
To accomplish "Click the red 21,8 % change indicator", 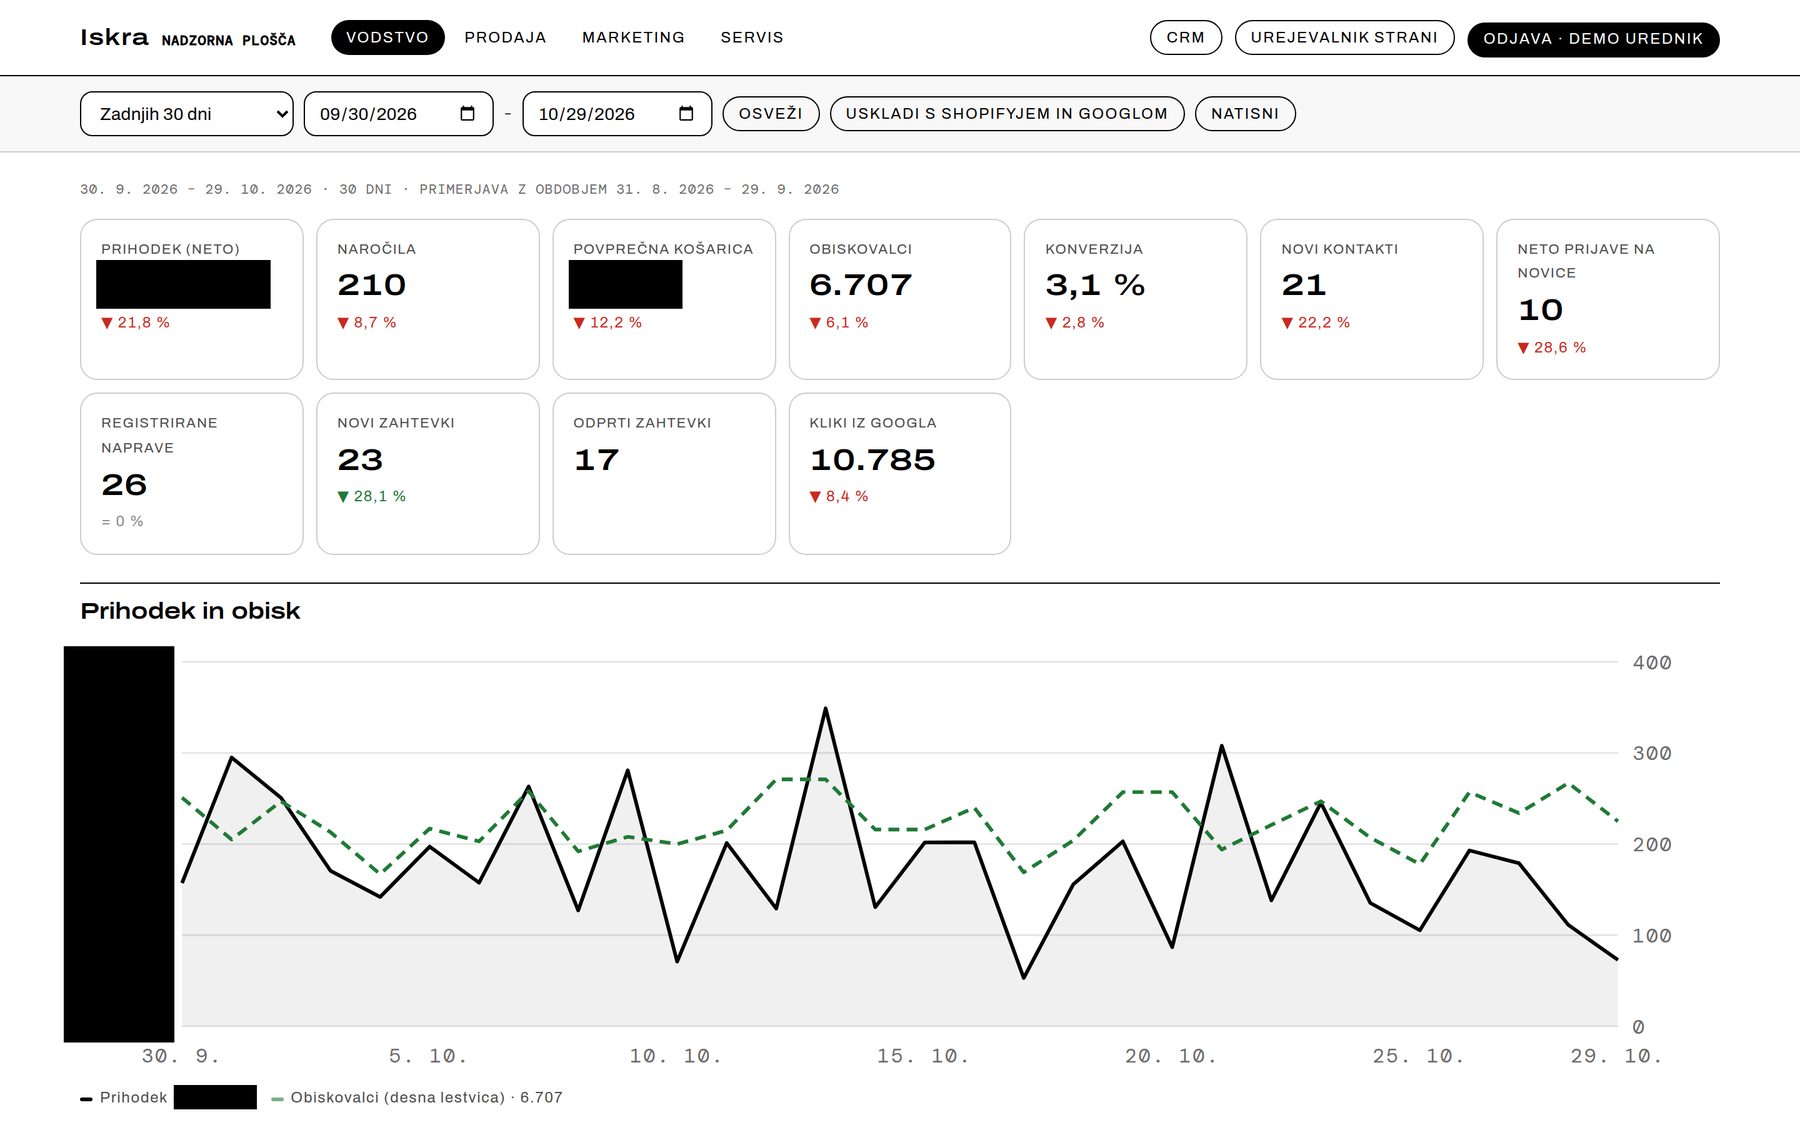I will (x=136, y=322).
